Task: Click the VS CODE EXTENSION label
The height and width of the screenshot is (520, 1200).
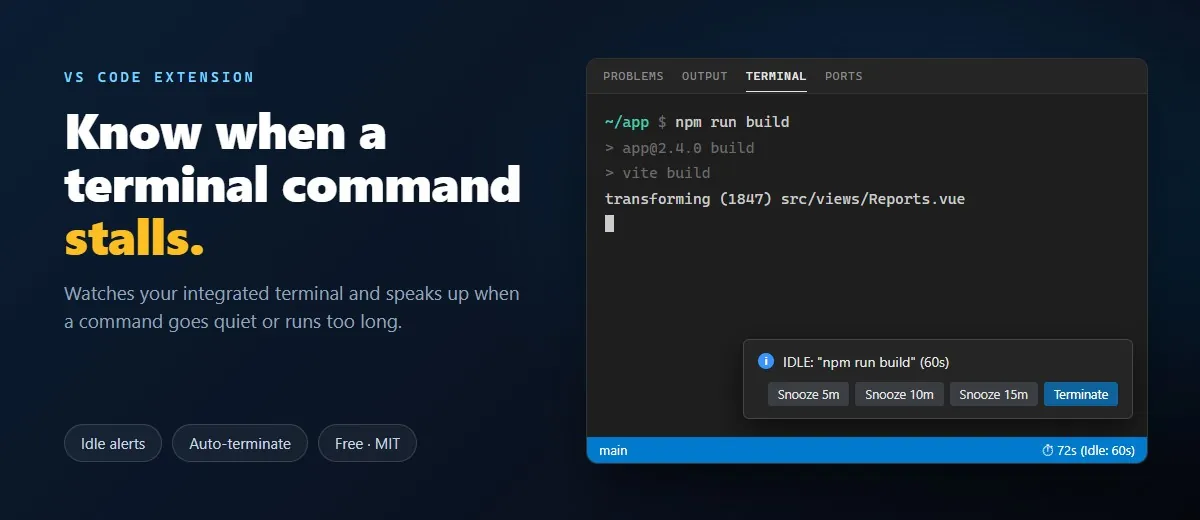Action: click(x=159, y=77)
